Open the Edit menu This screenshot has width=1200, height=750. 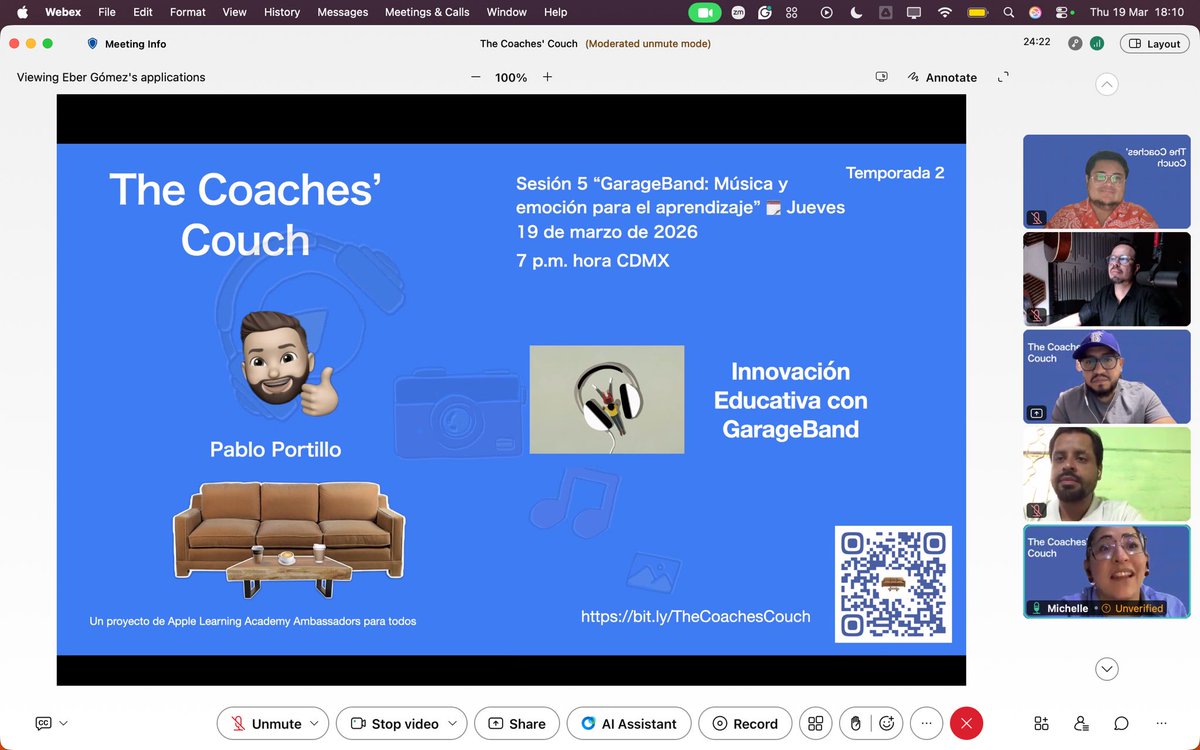pos(143,12)
